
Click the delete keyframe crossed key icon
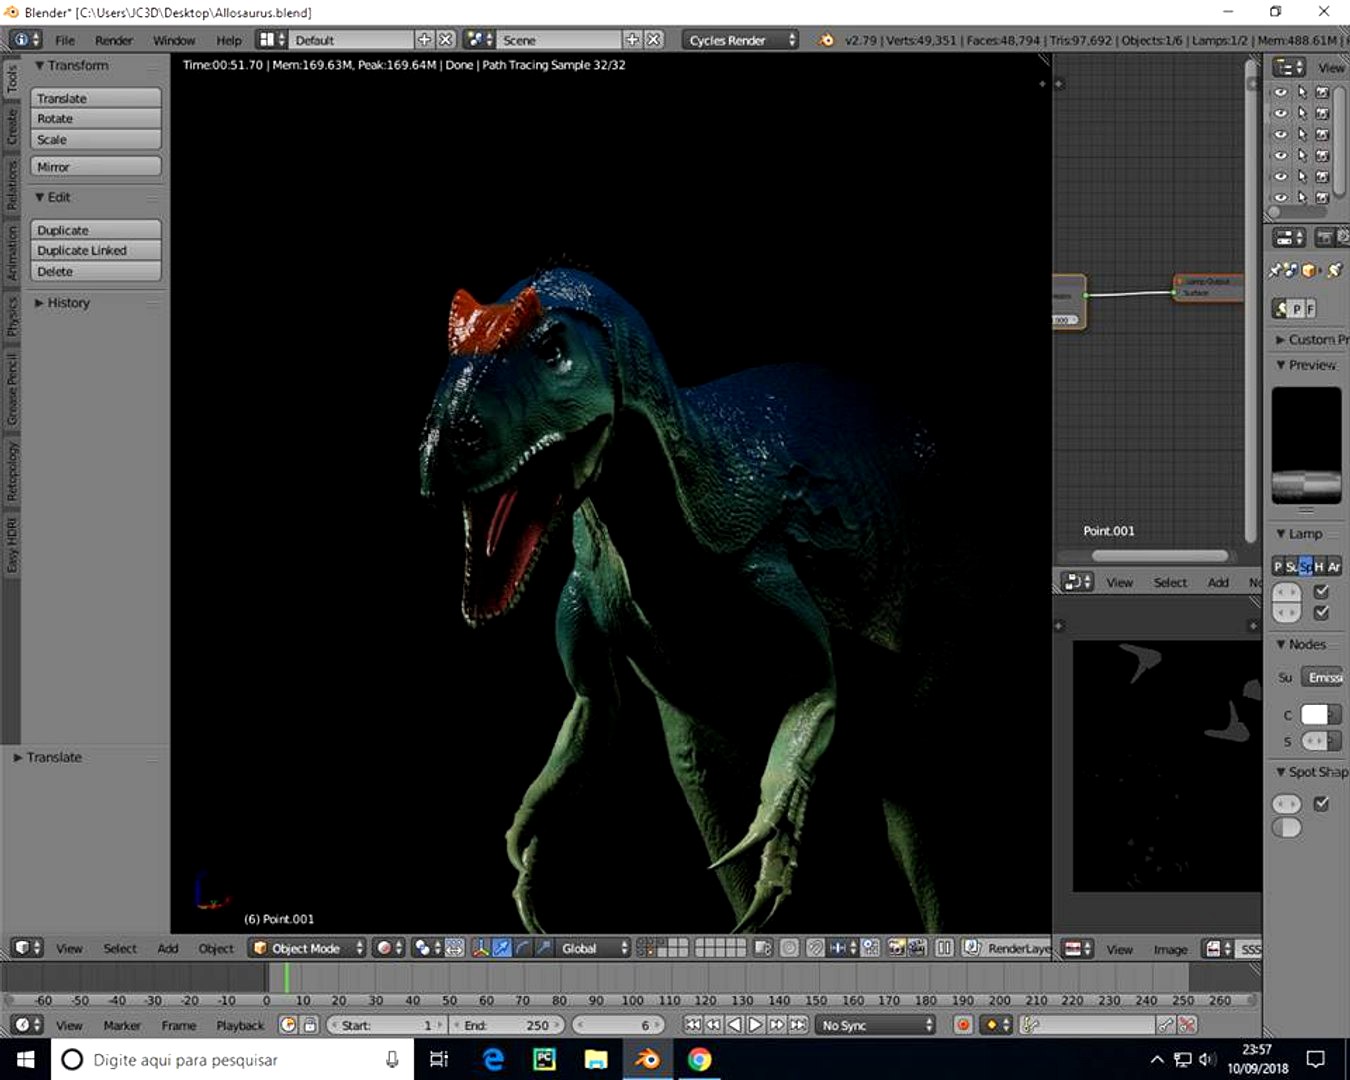[1187, 1024]
